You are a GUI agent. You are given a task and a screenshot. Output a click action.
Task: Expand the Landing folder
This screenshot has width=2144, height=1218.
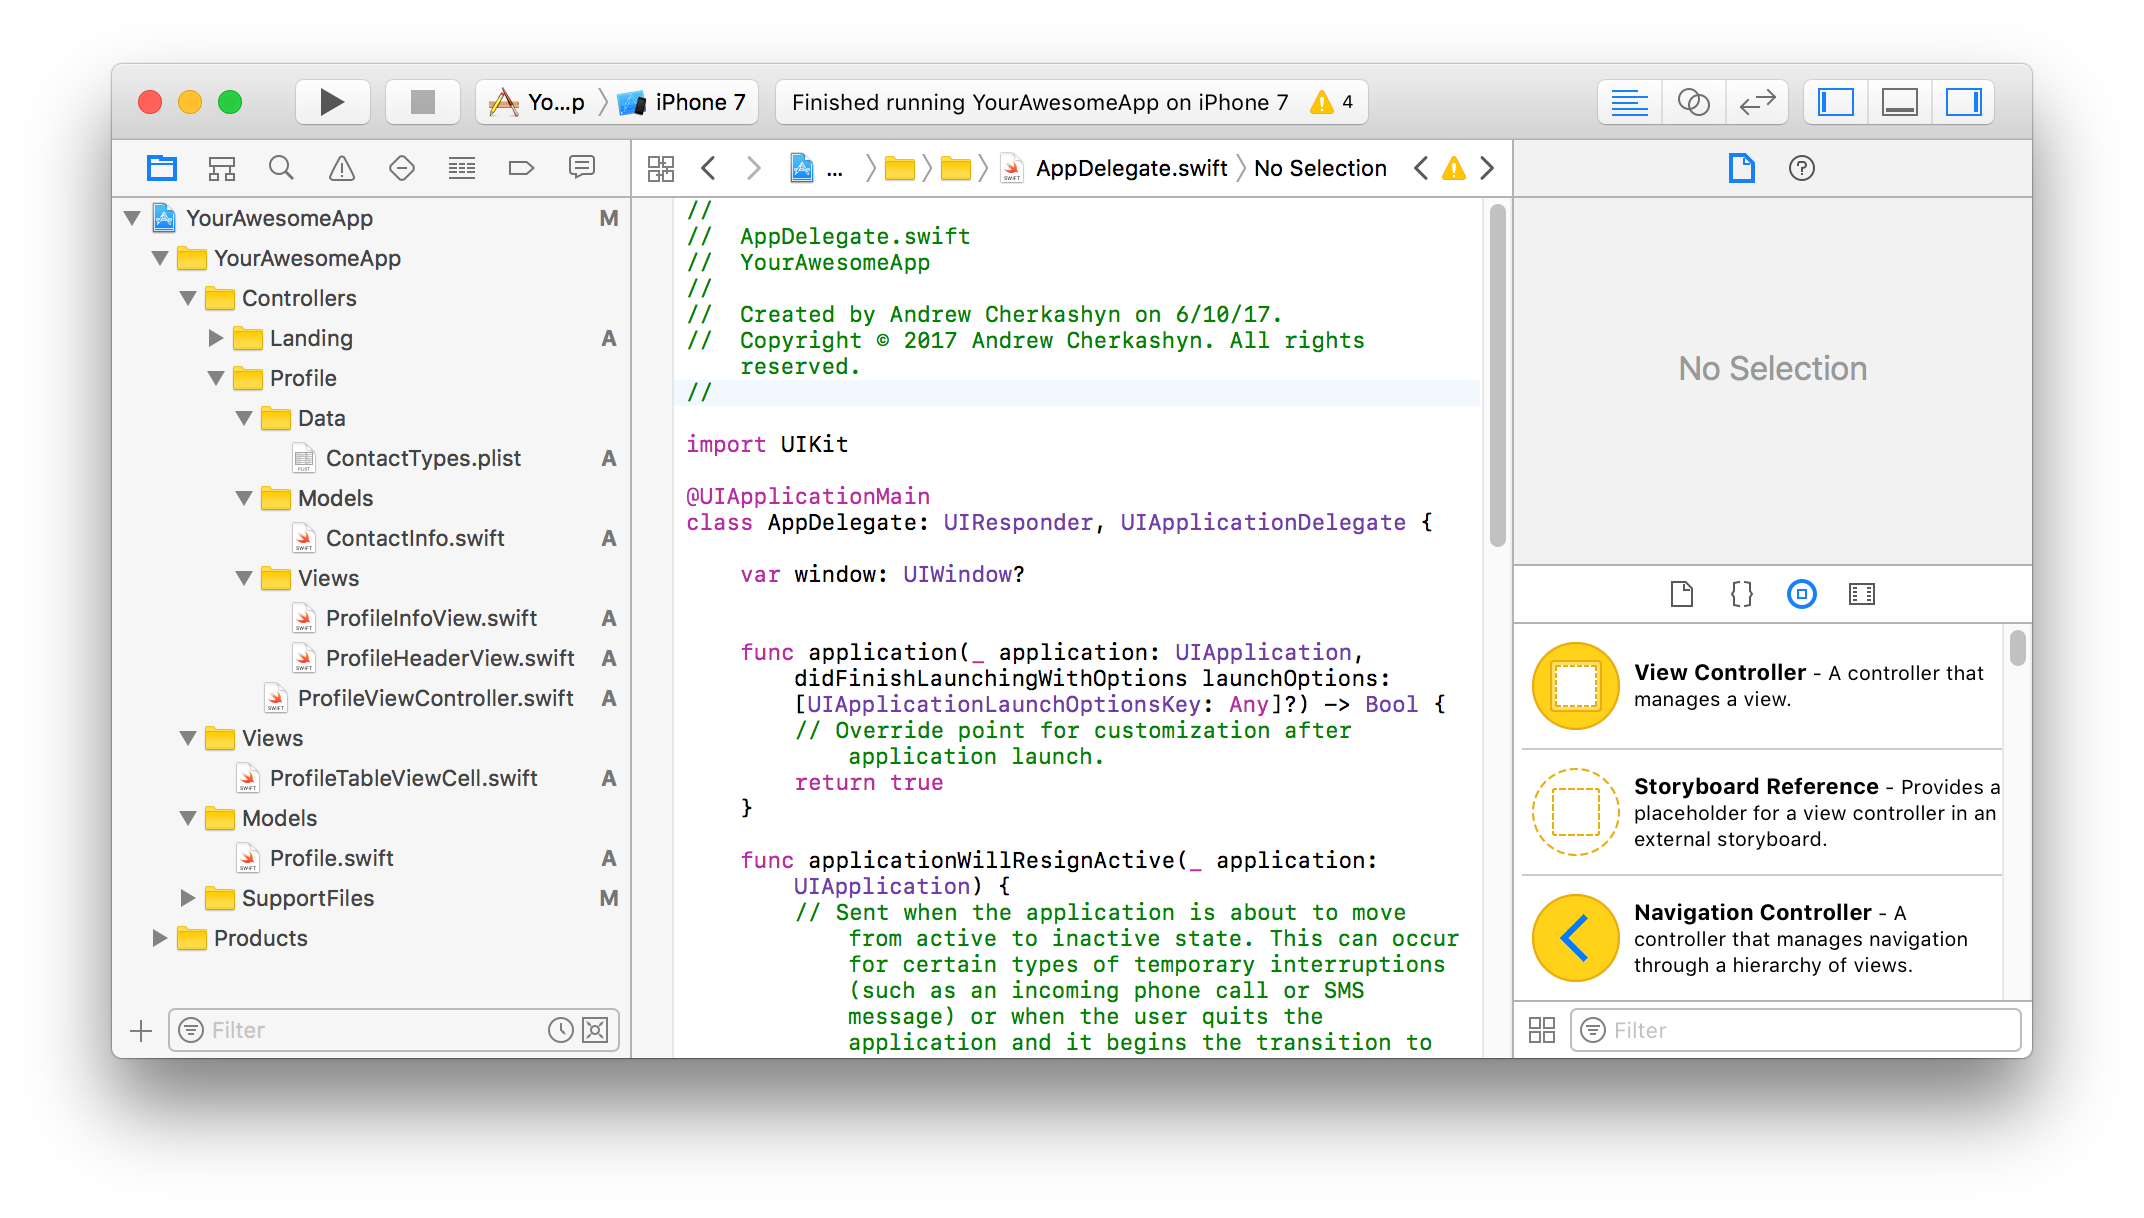click(x=215, y=338)
